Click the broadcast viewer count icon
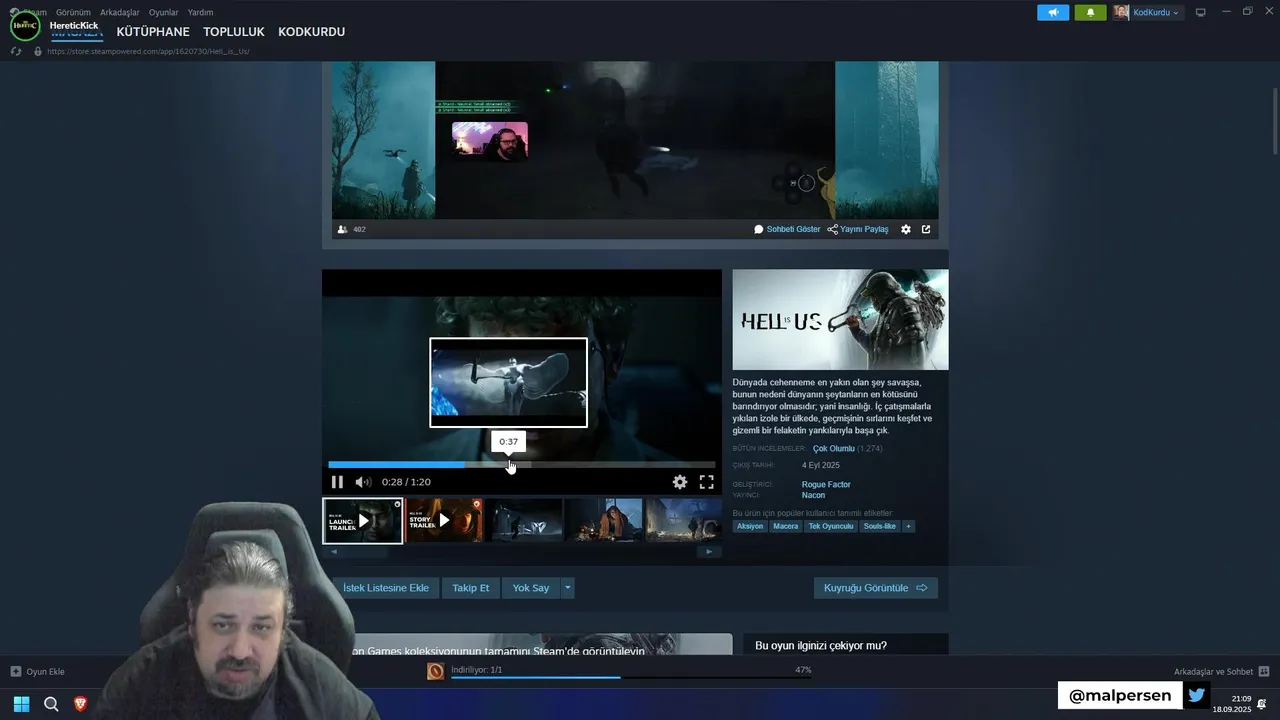The height and width of the screenshot is (720, 1280). pyautogui.click(x=343, y=229)
